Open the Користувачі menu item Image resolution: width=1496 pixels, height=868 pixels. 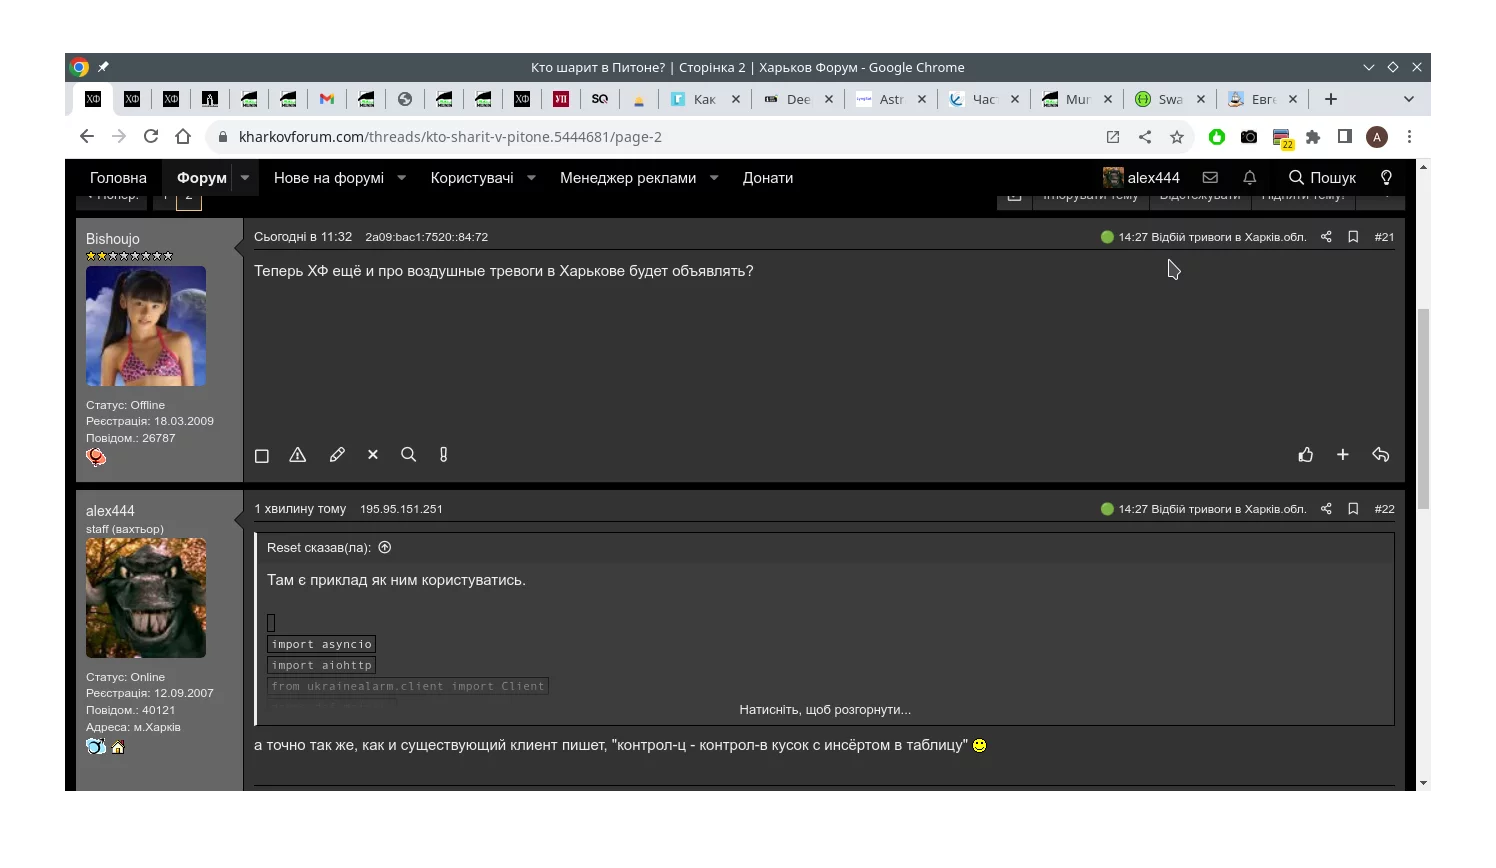472,178
